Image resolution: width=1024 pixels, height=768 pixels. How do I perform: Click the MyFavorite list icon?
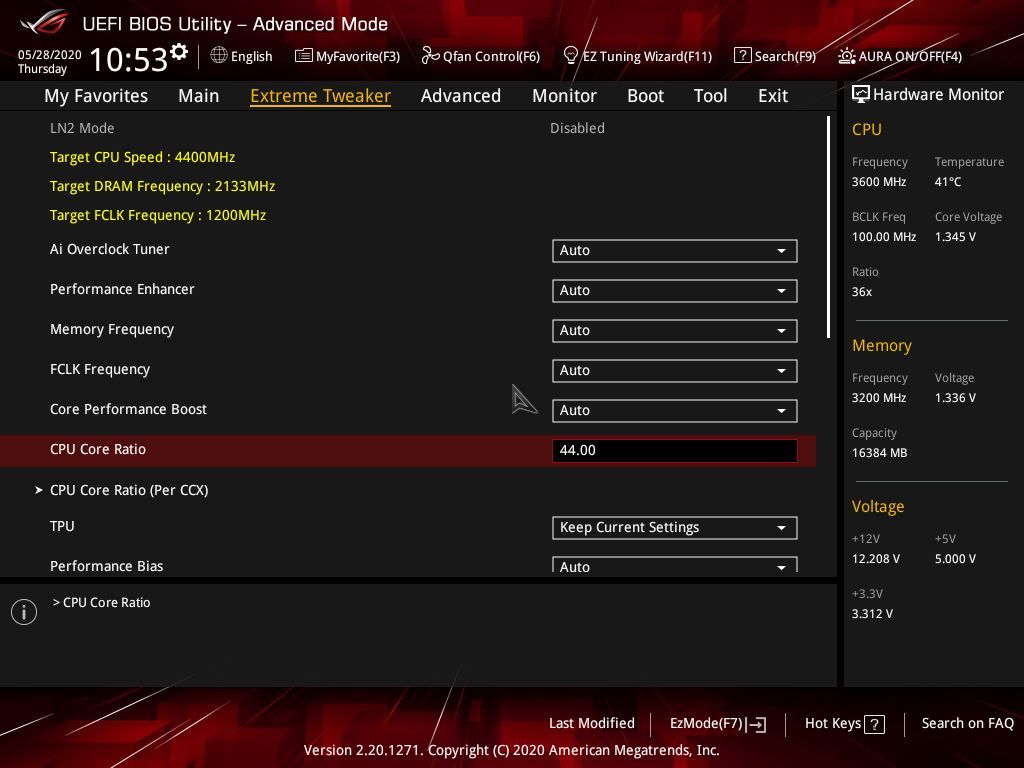pyautogui.click(x=304, y=56)
